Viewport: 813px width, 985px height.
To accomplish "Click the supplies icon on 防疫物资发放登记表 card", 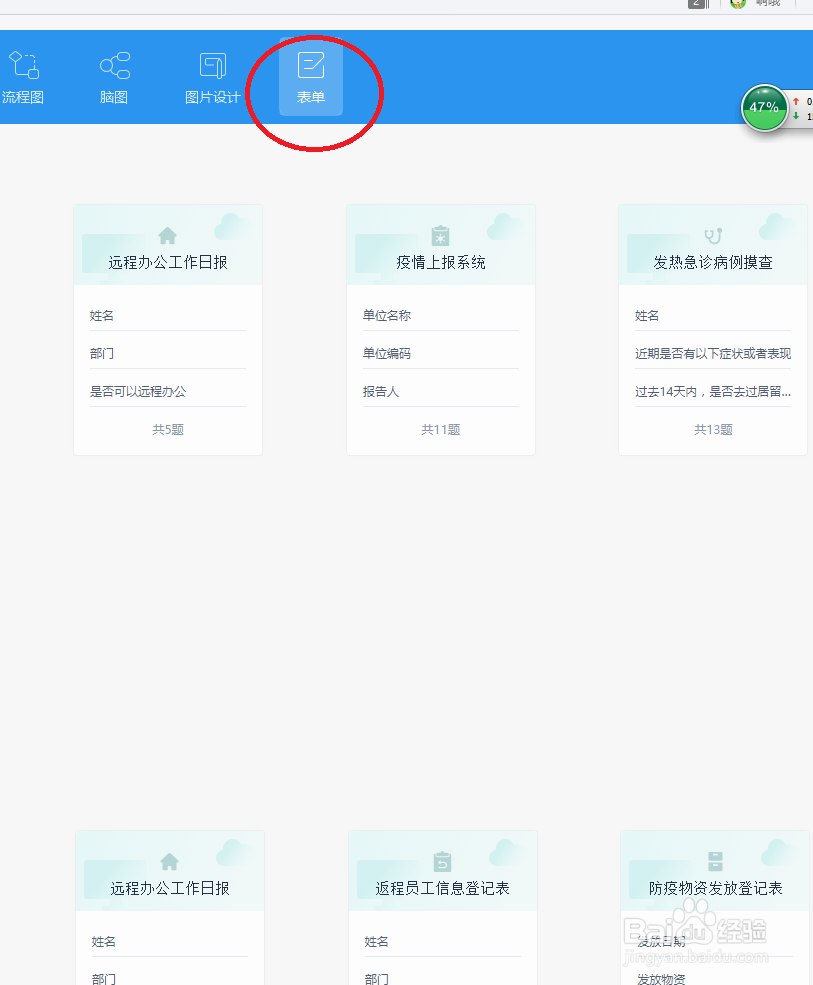I will [x=713, y=861].
